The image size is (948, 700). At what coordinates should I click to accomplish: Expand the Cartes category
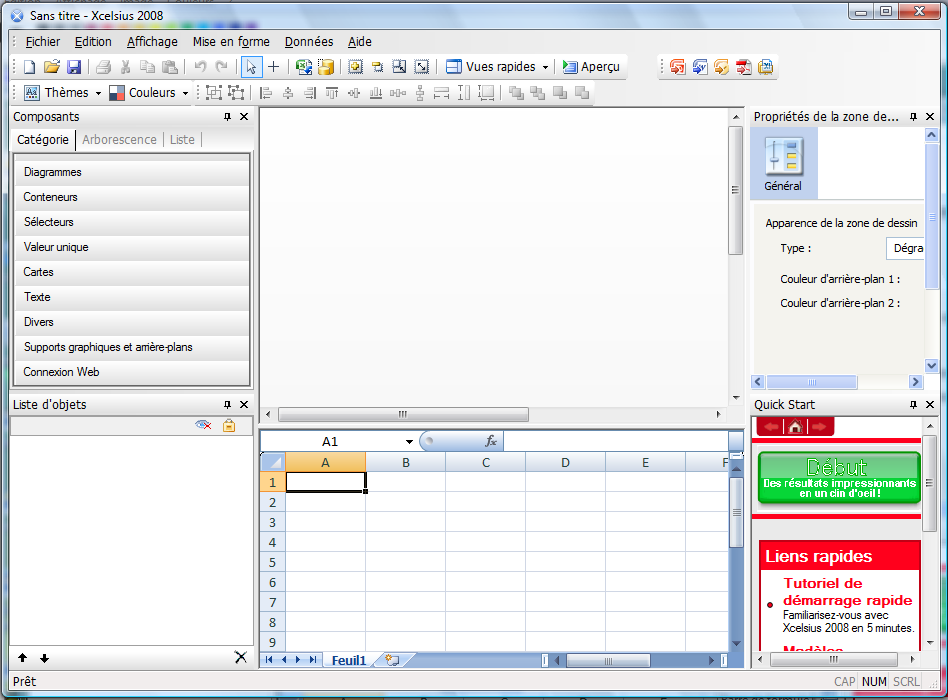pyautogui.click(x=131, y=272)
